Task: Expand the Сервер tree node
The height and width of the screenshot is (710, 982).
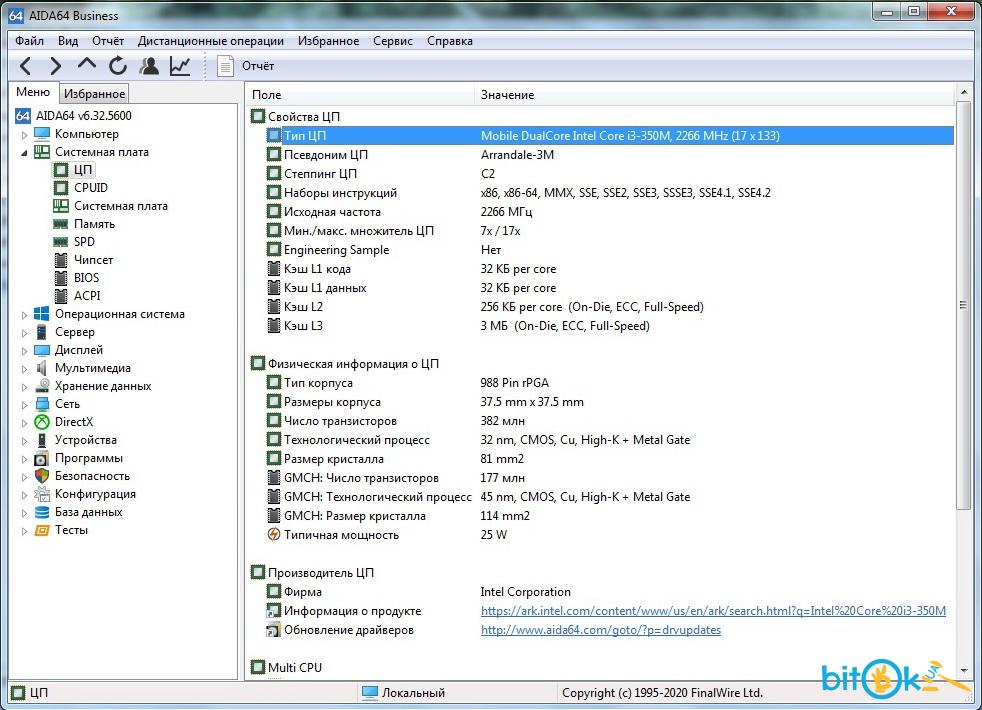Action: pos(24,333)
